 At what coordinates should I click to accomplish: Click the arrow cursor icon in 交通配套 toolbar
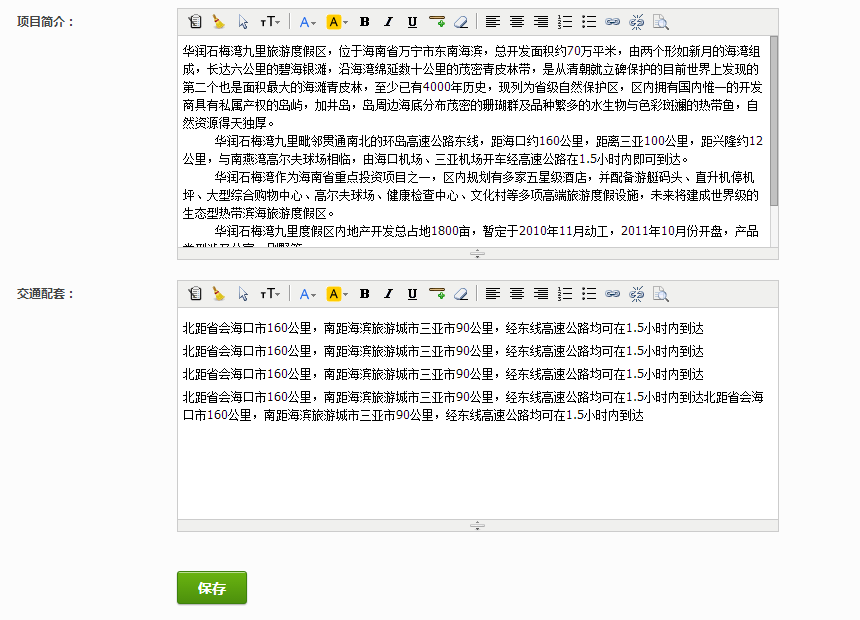242,294
